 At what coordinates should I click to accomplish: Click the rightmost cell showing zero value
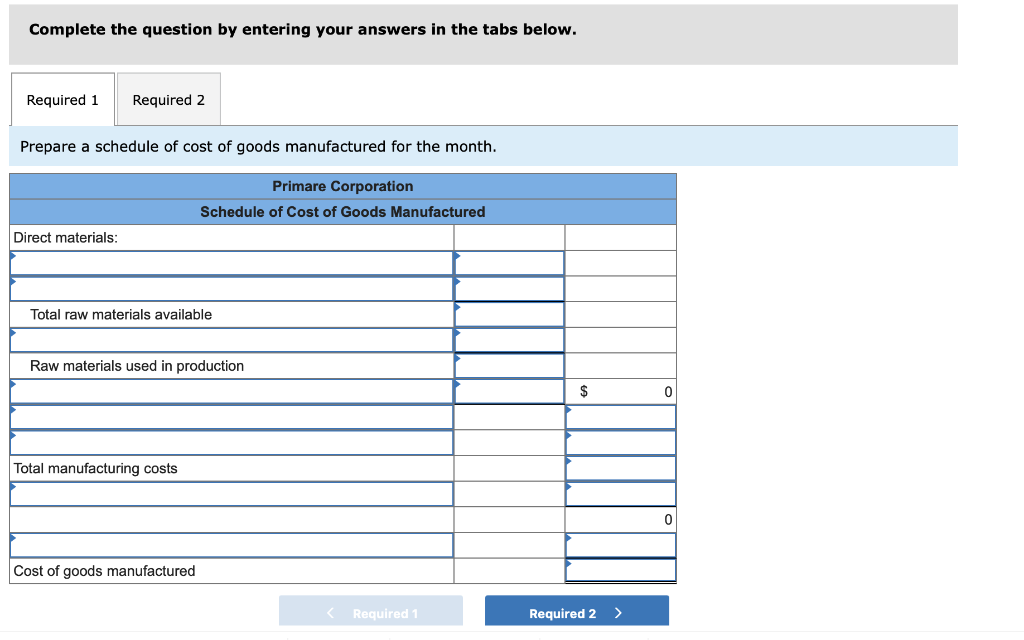tap(620, 519)
